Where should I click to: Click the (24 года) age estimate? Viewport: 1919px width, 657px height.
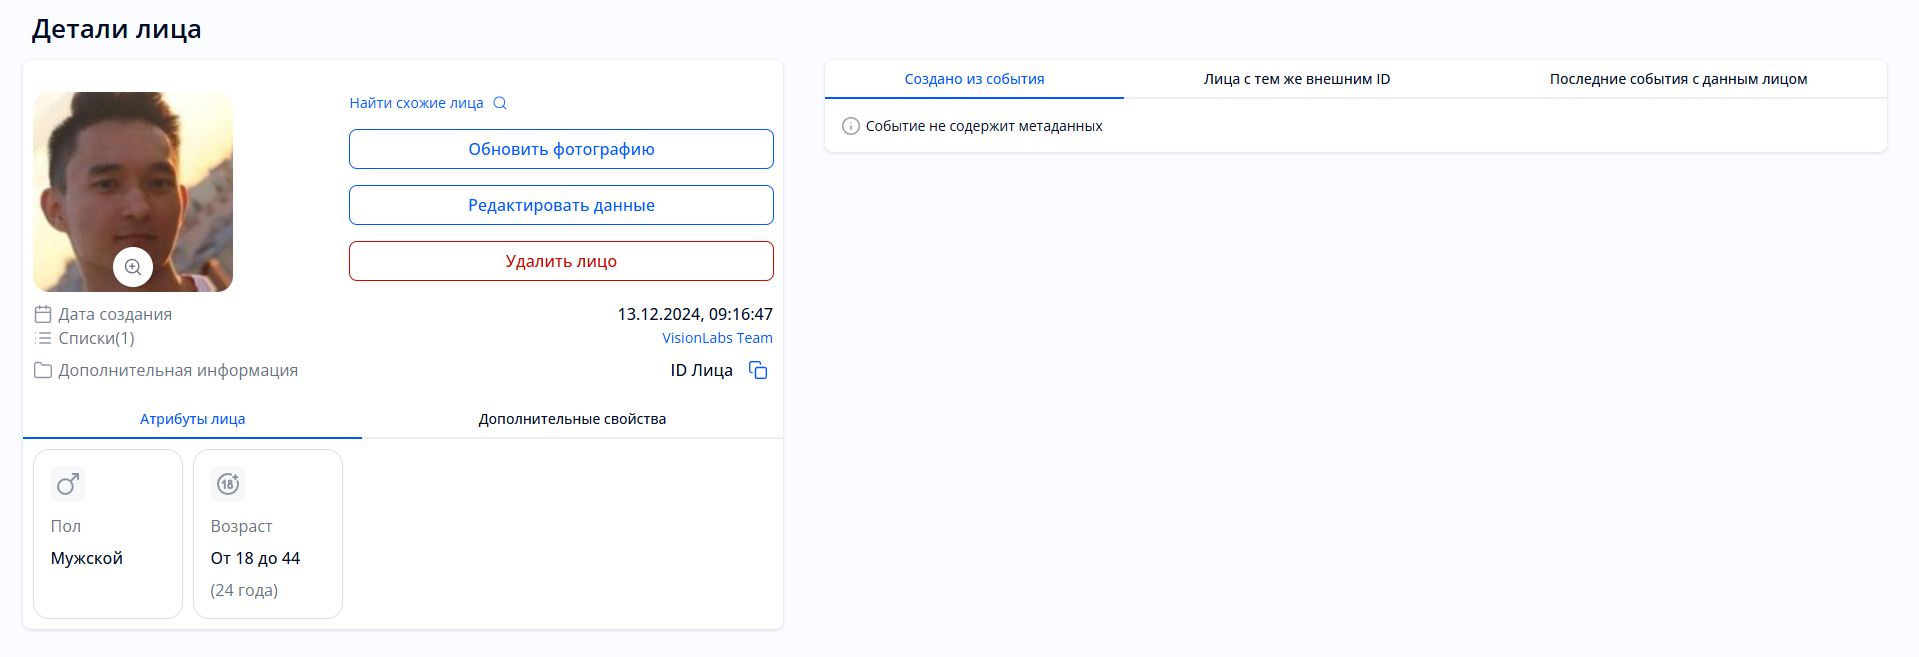click(244, 590)
